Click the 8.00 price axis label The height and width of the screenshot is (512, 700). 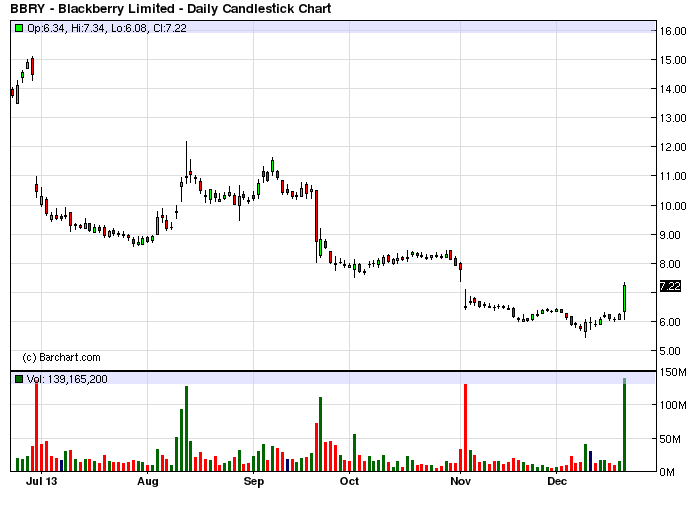click(x=670, y=264)
